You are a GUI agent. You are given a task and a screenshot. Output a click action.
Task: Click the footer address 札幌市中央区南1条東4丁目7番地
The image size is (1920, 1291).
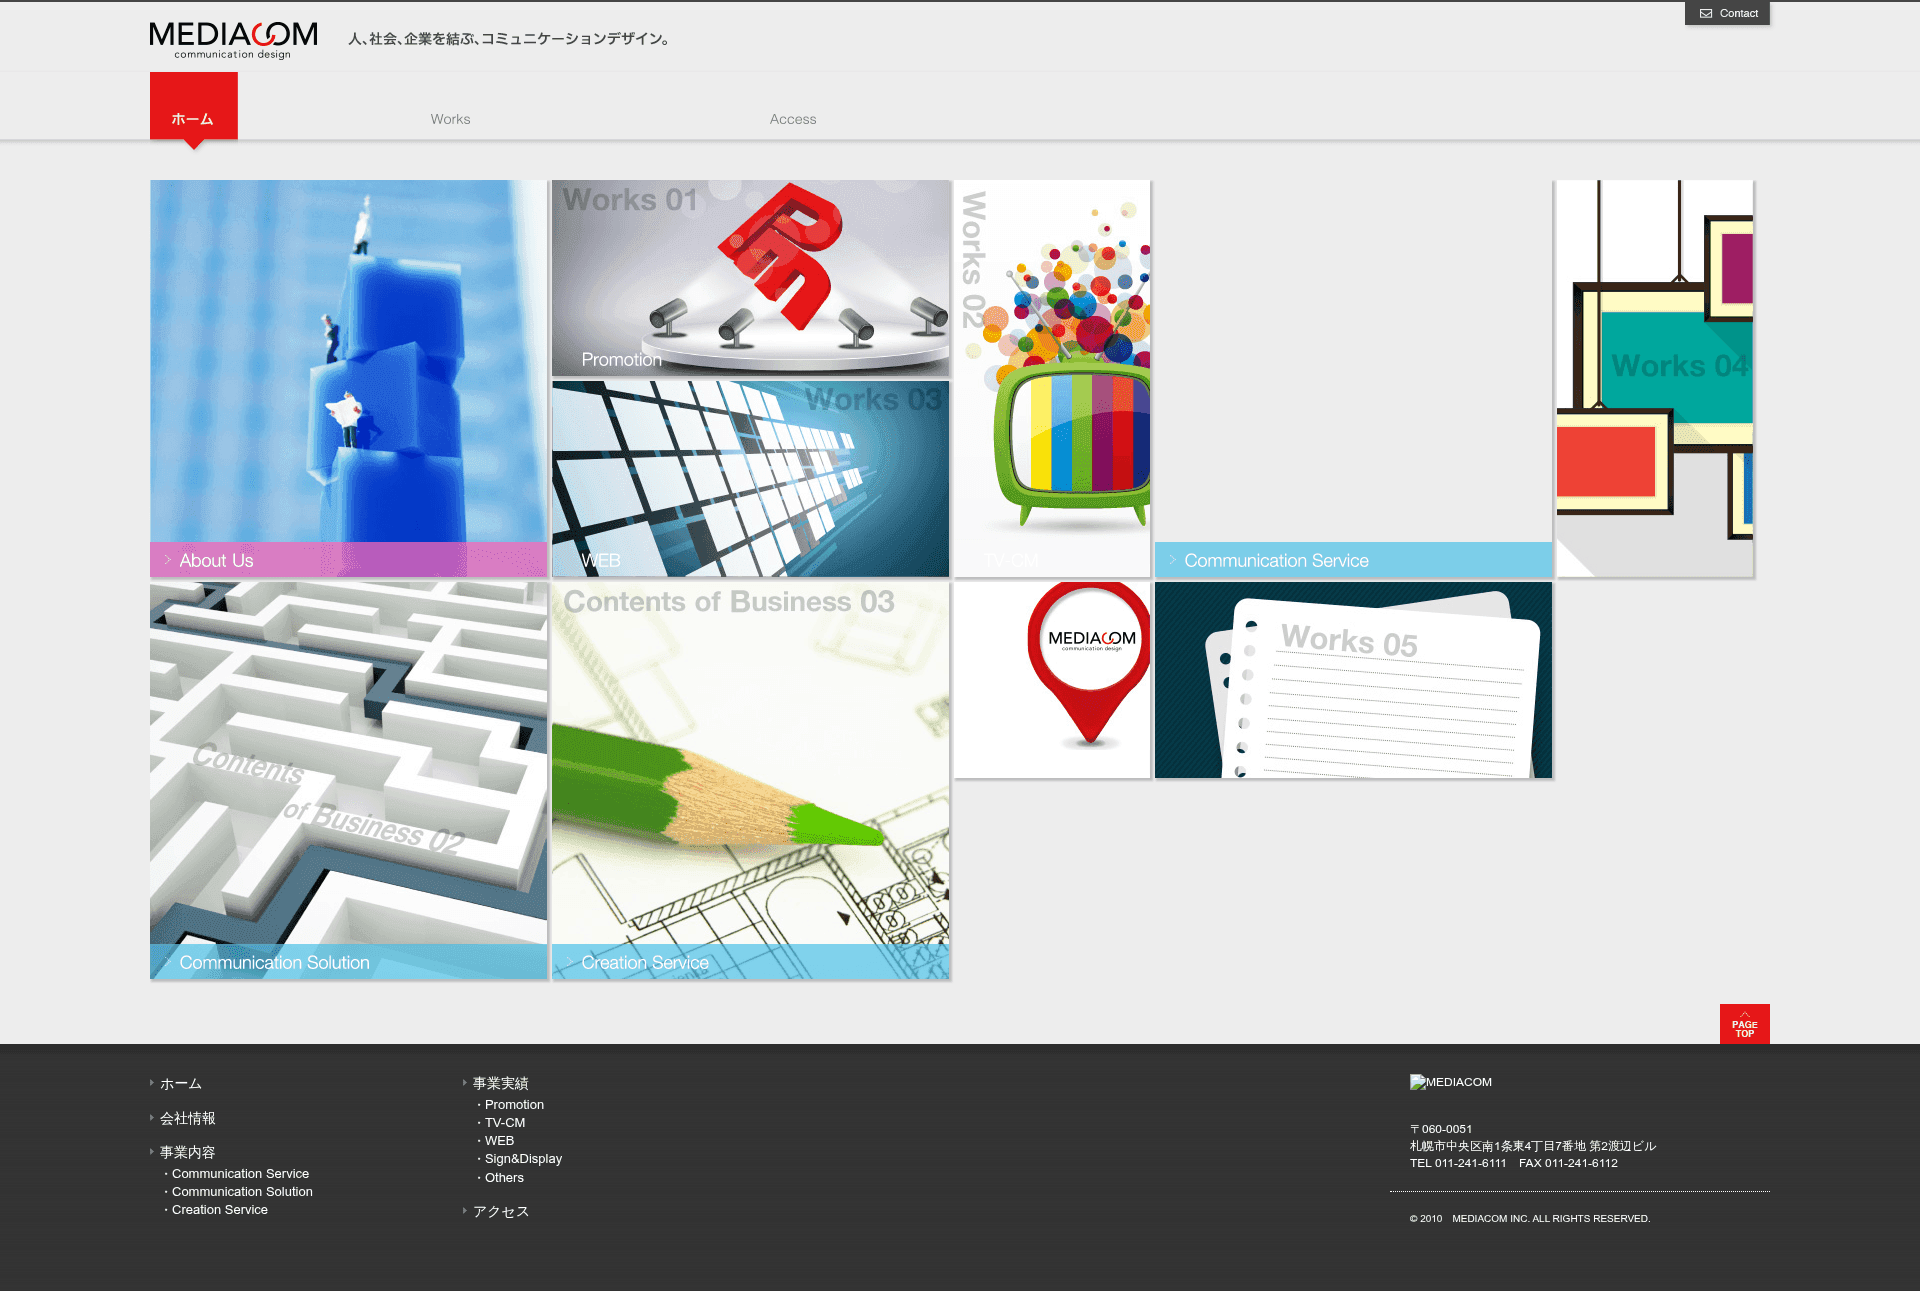[x=1498, y=1146]
